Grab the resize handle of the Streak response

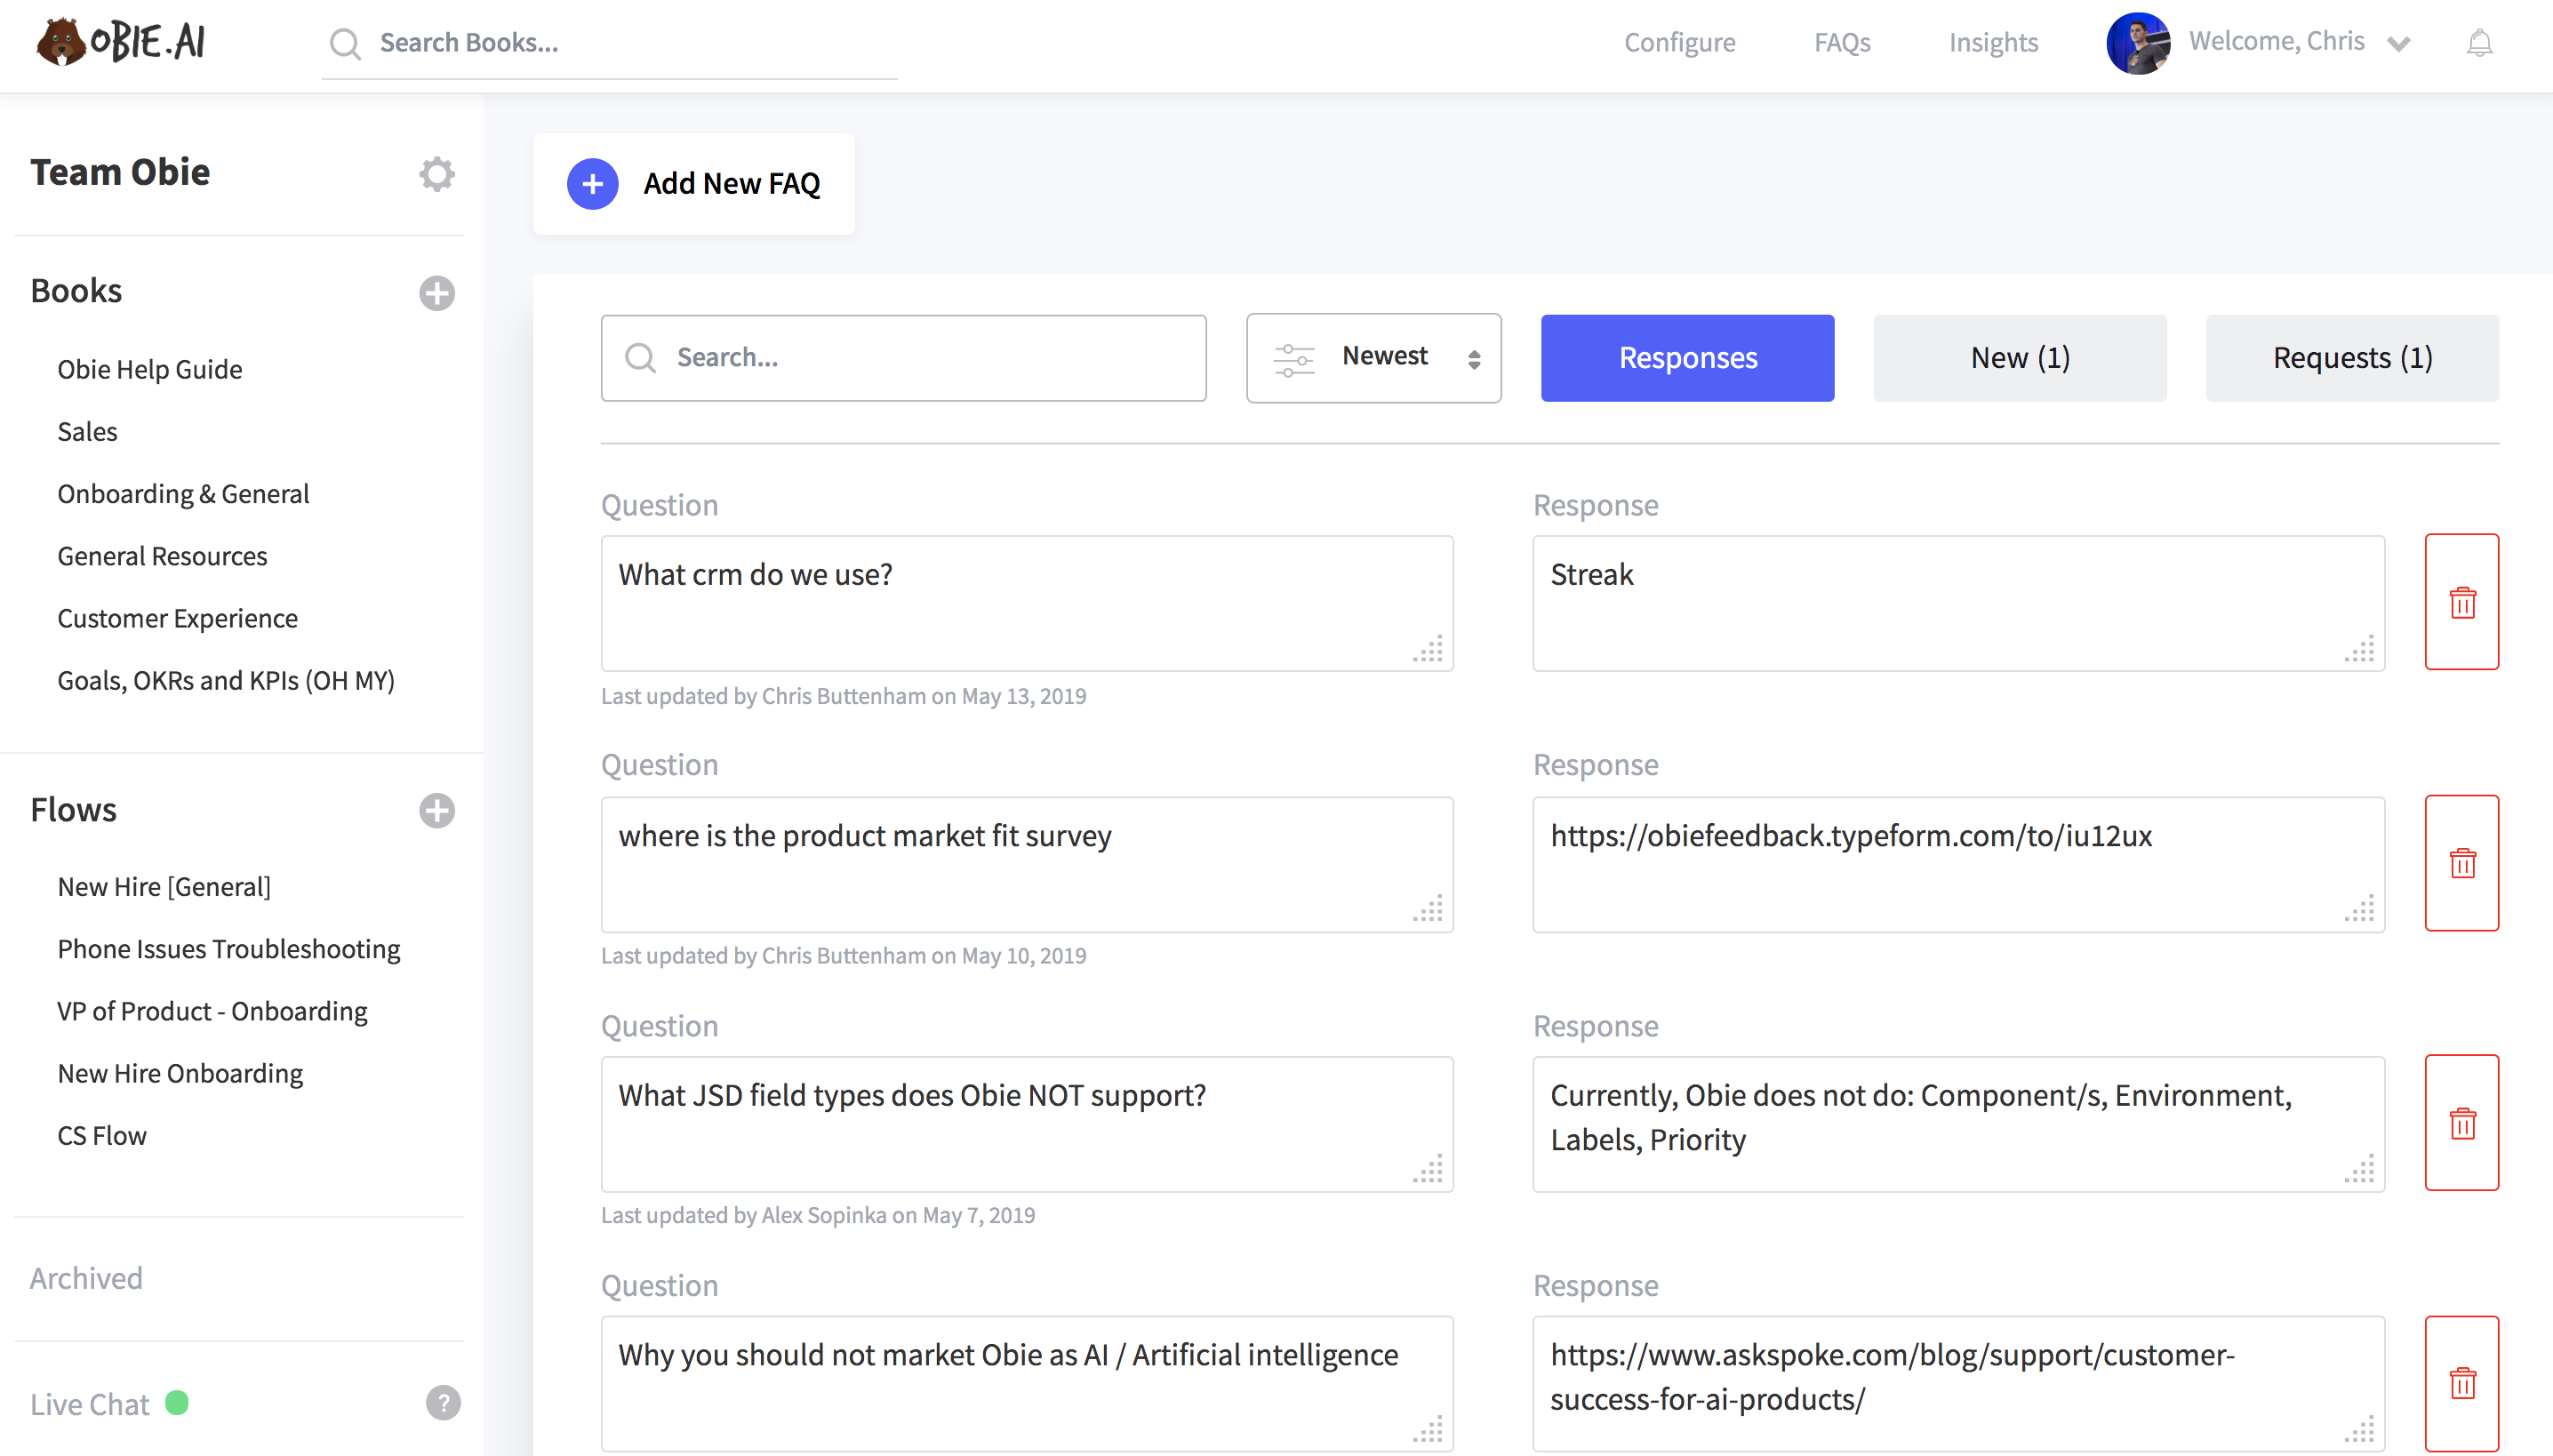pyautogui.click(x=2360, y=648)
